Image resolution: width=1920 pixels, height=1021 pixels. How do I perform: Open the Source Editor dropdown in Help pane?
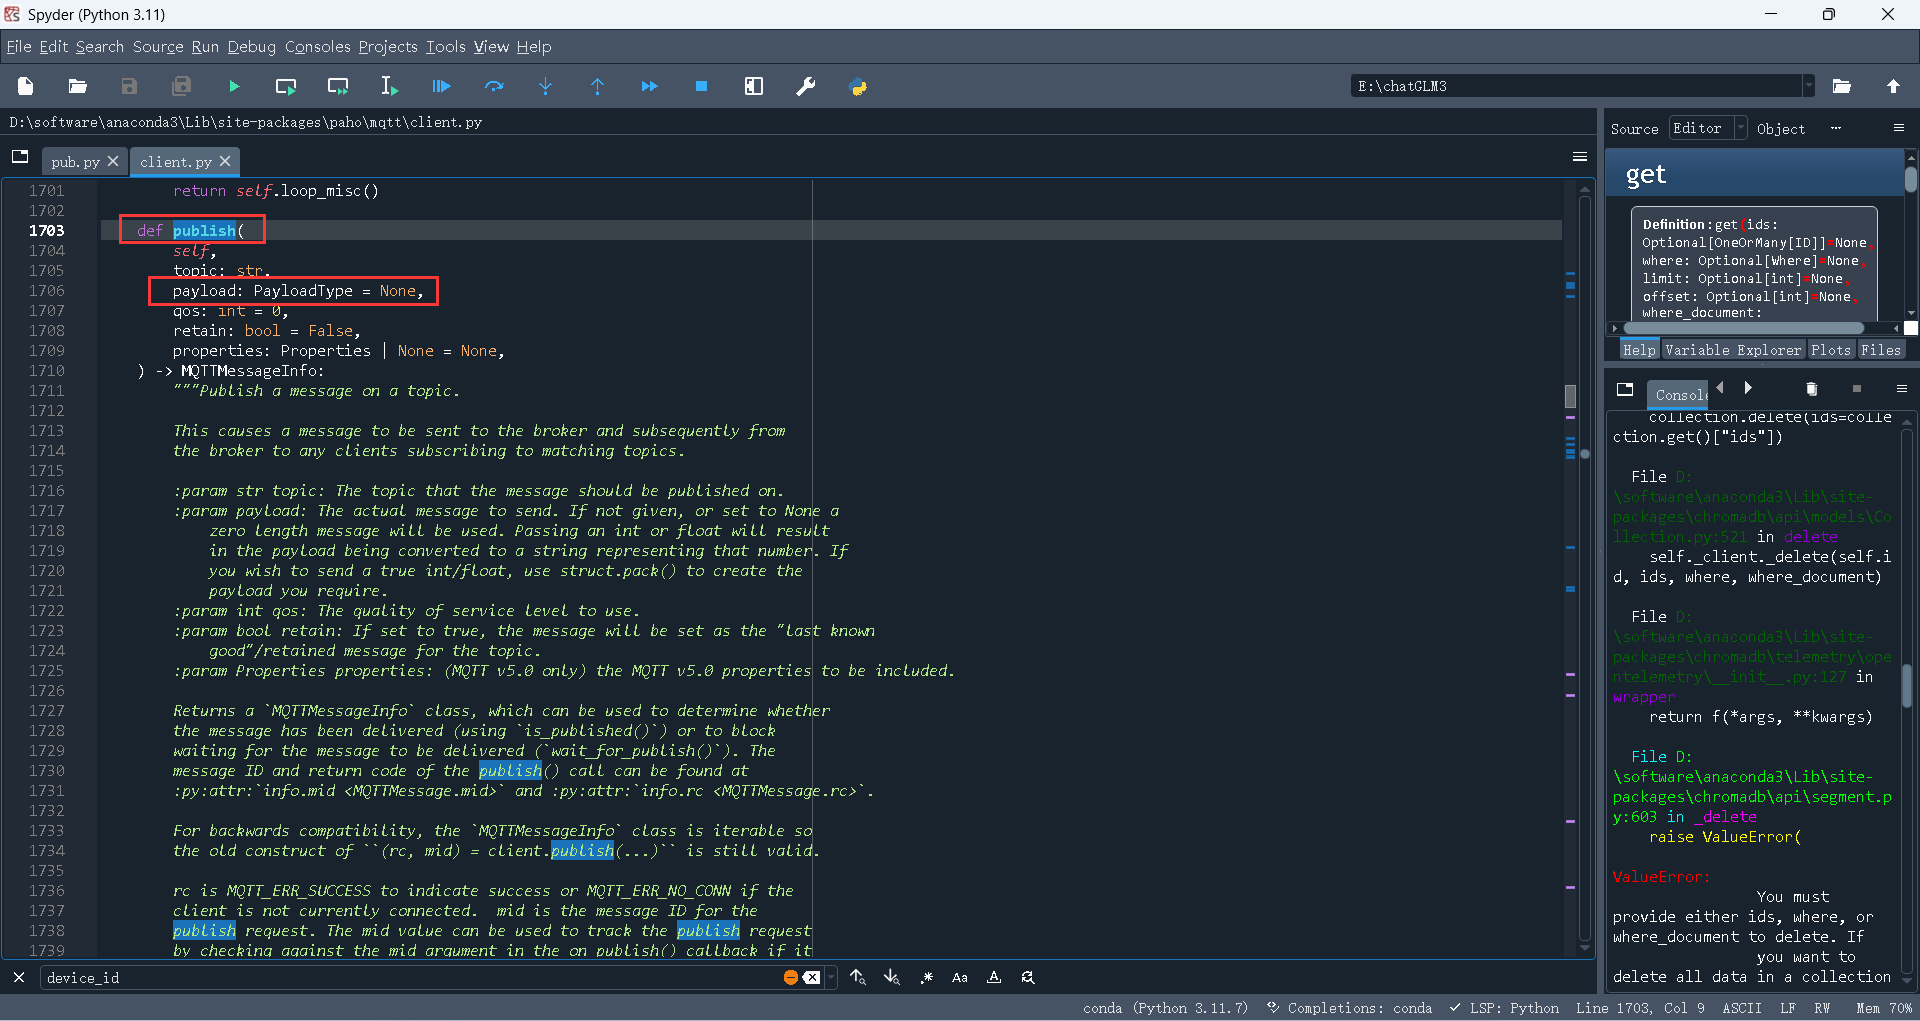[1708, 128]
